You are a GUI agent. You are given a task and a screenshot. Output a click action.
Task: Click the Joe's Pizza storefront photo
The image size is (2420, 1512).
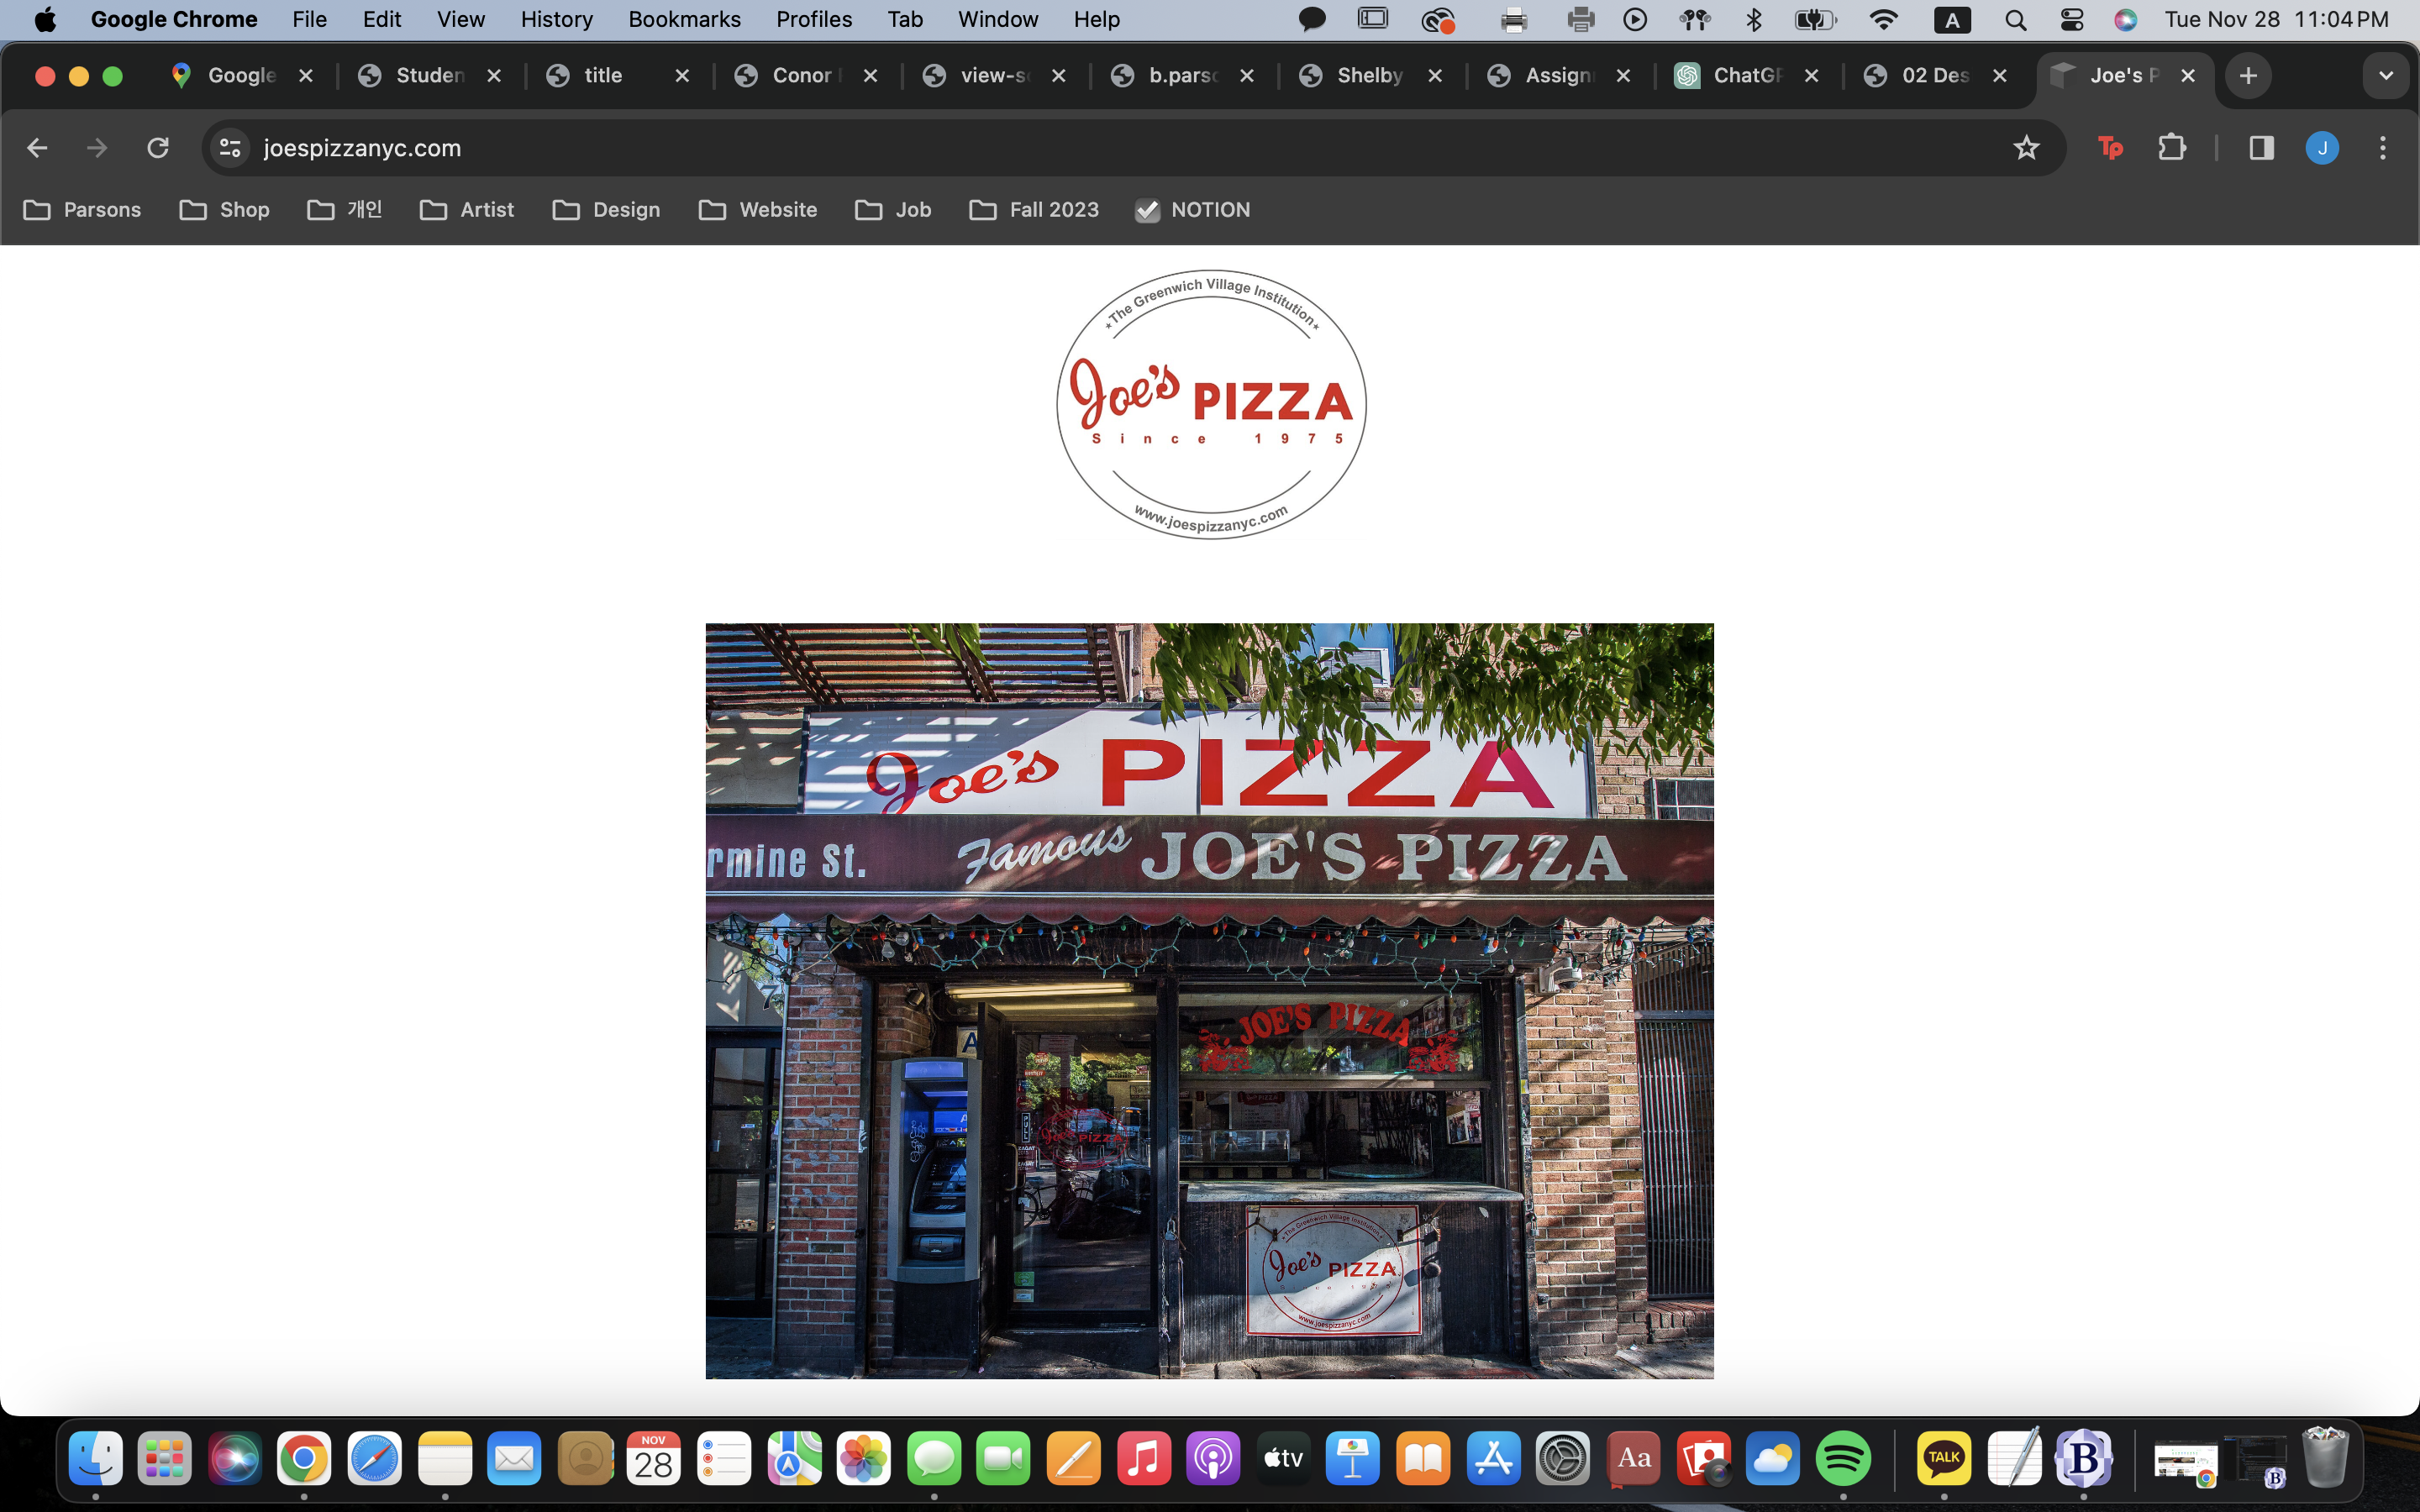pos(1209,1001)
